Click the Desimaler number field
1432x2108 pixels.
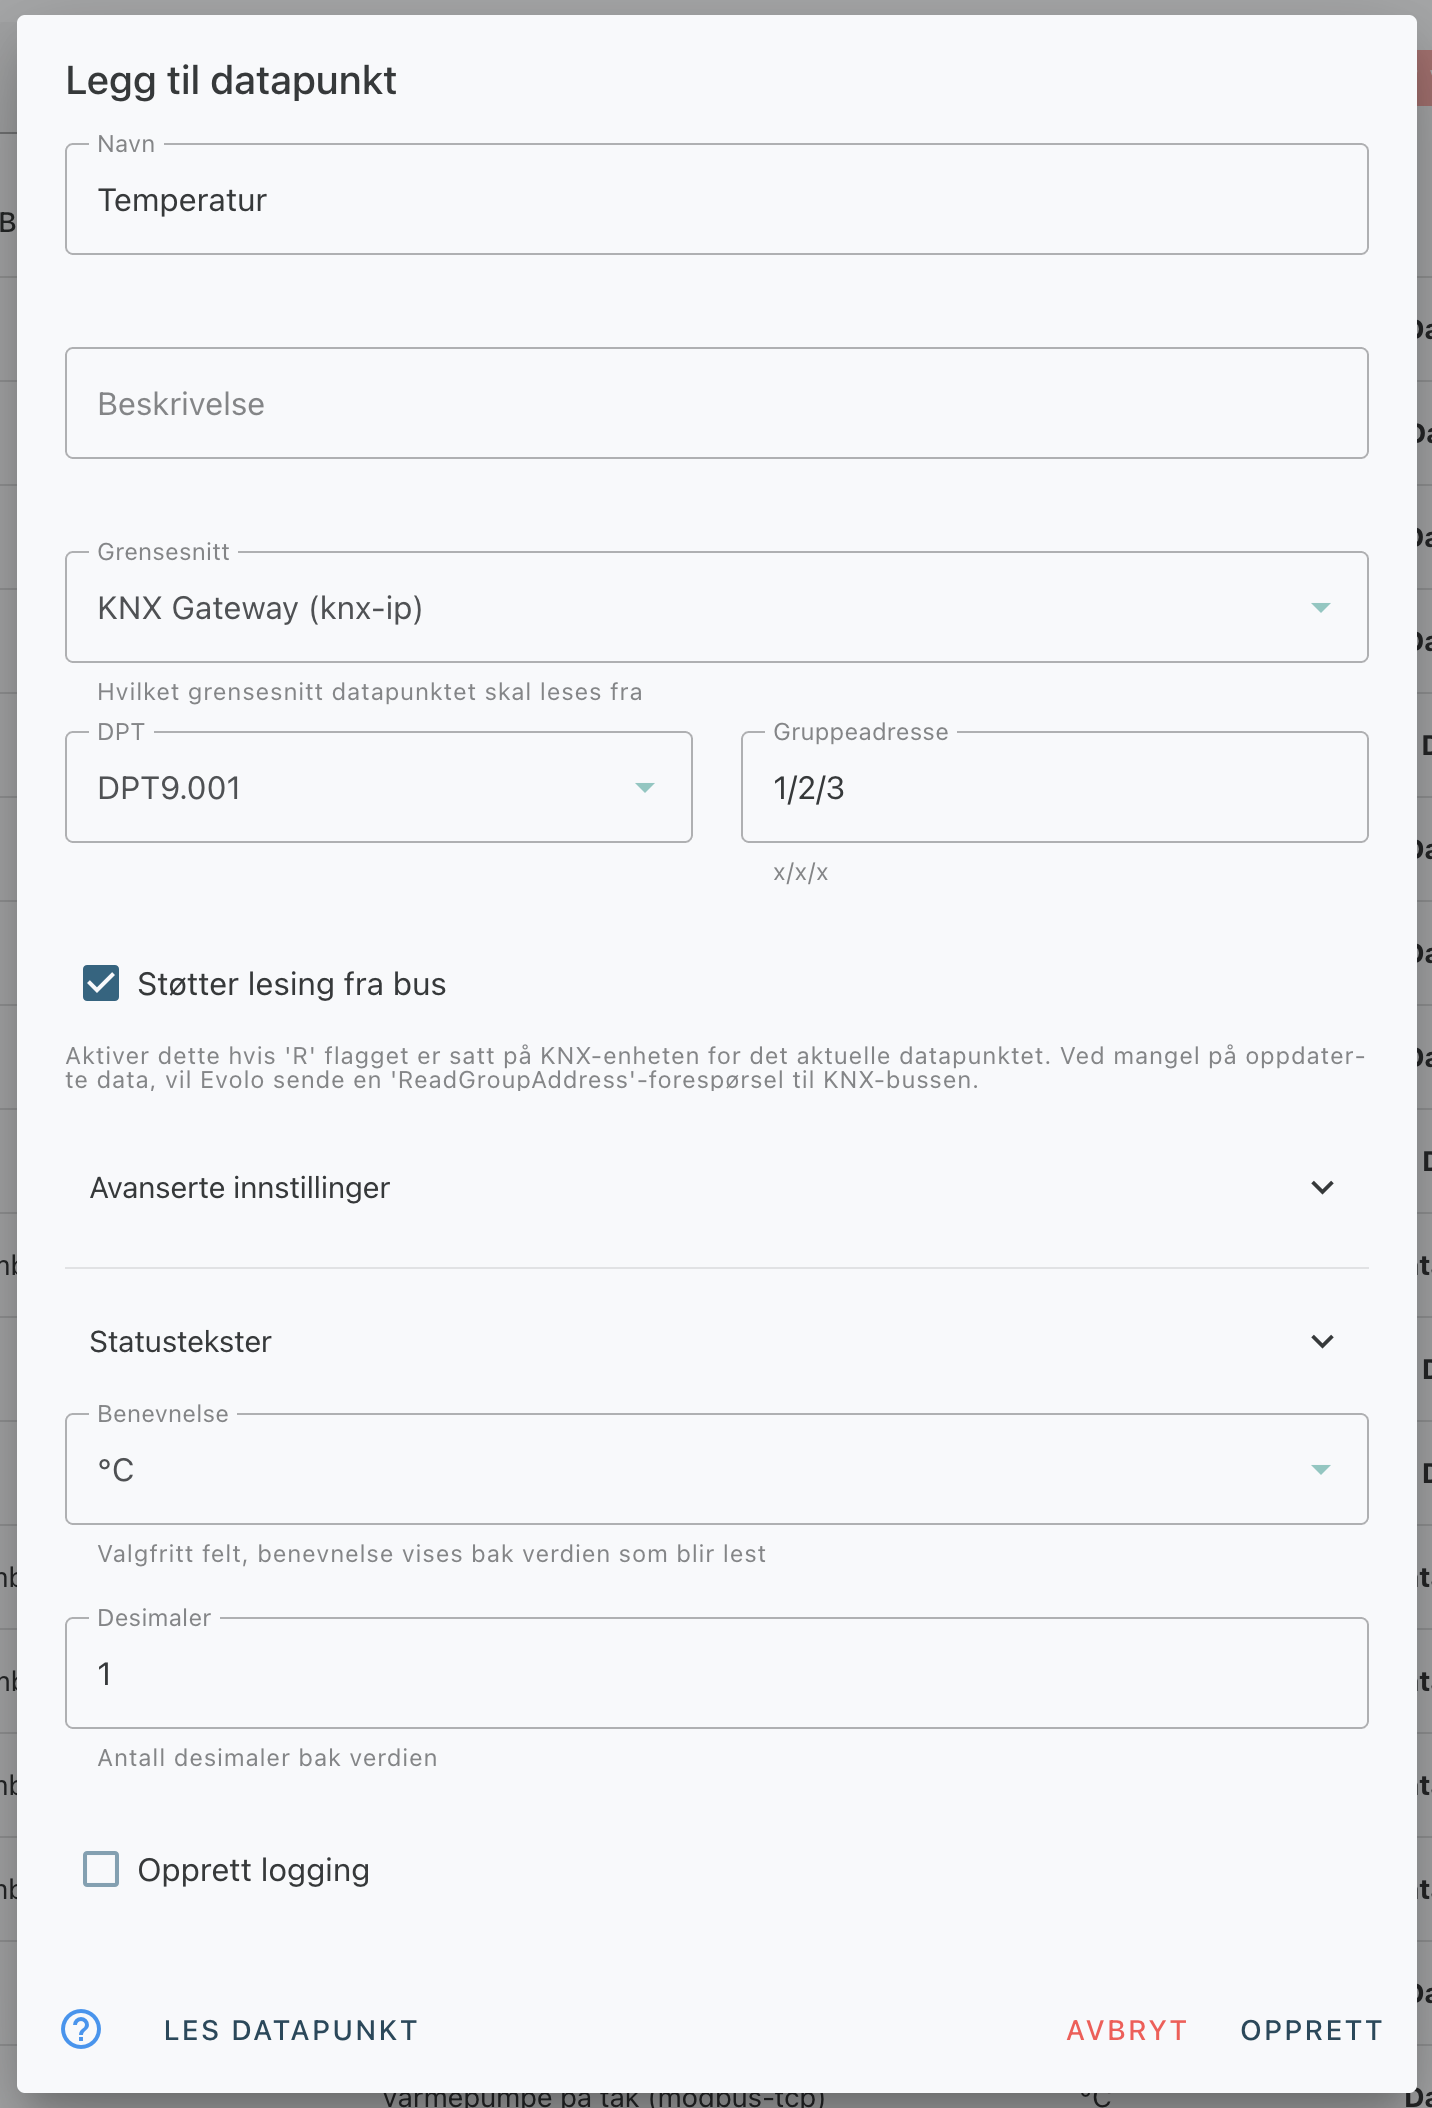coord(717,1673)
